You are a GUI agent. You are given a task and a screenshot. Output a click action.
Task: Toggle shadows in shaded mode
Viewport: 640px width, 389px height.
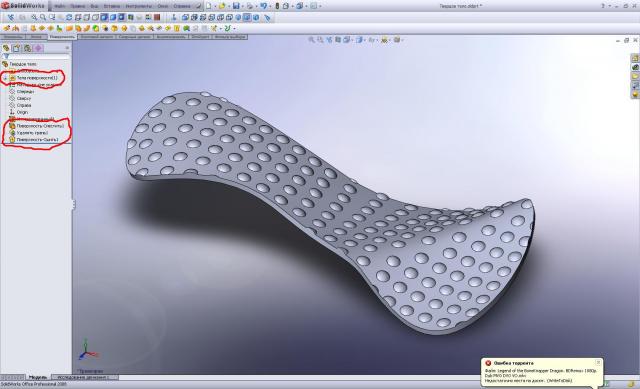(x=122, y=17)
